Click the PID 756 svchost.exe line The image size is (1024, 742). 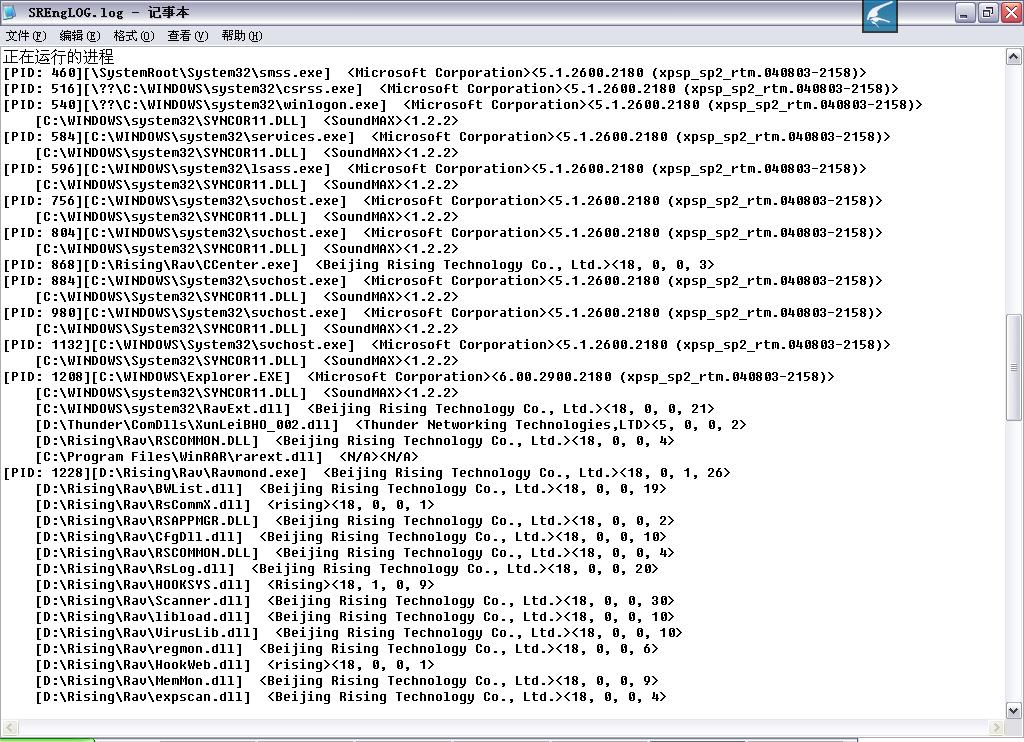tap(443, 201)
